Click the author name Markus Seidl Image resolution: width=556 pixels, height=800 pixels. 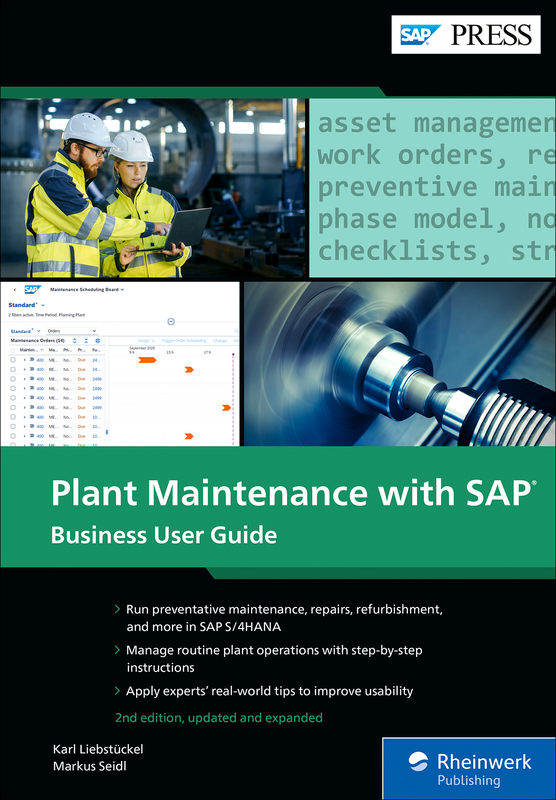89,766
